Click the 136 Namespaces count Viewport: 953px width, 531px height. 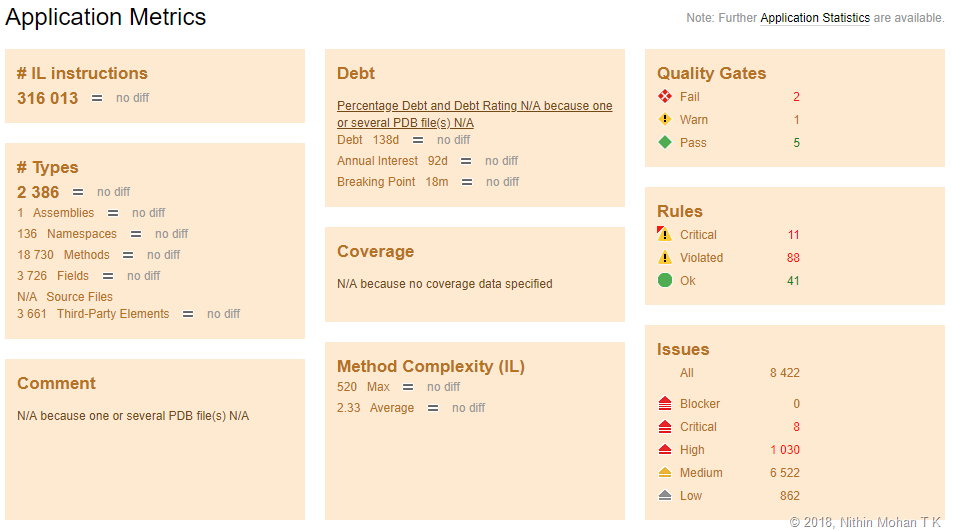[x=27, y=234]
